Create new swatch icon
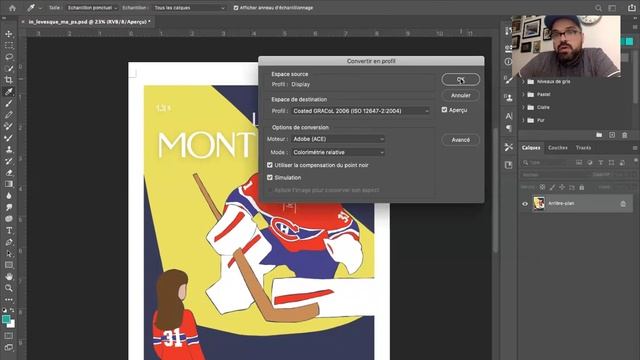Screen dimensions: 640x360 click(612, 135)
